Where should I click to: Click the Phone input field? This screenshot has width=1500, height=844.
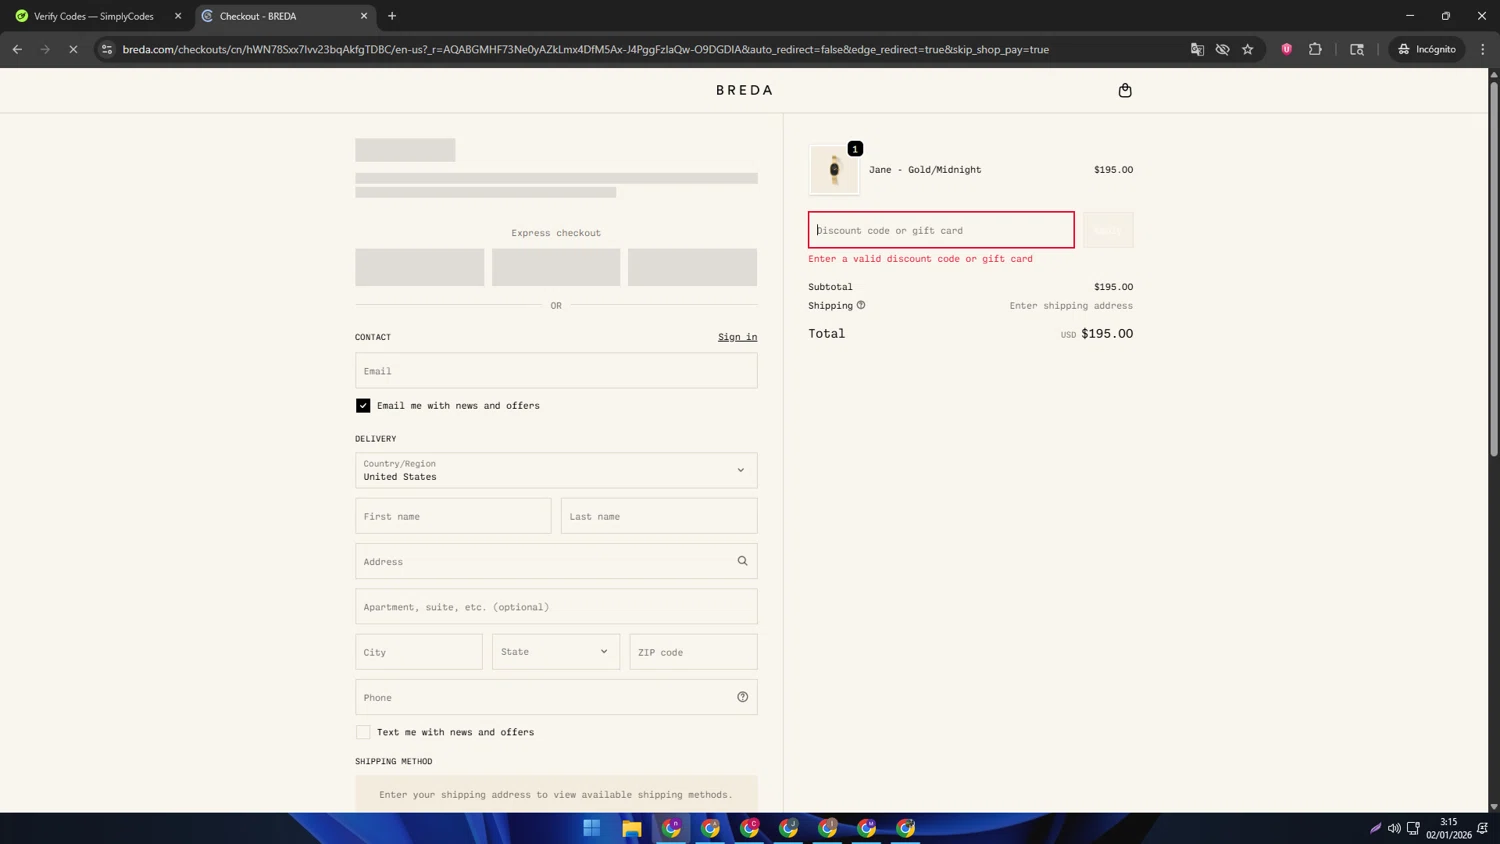click(x=556, y=697)
